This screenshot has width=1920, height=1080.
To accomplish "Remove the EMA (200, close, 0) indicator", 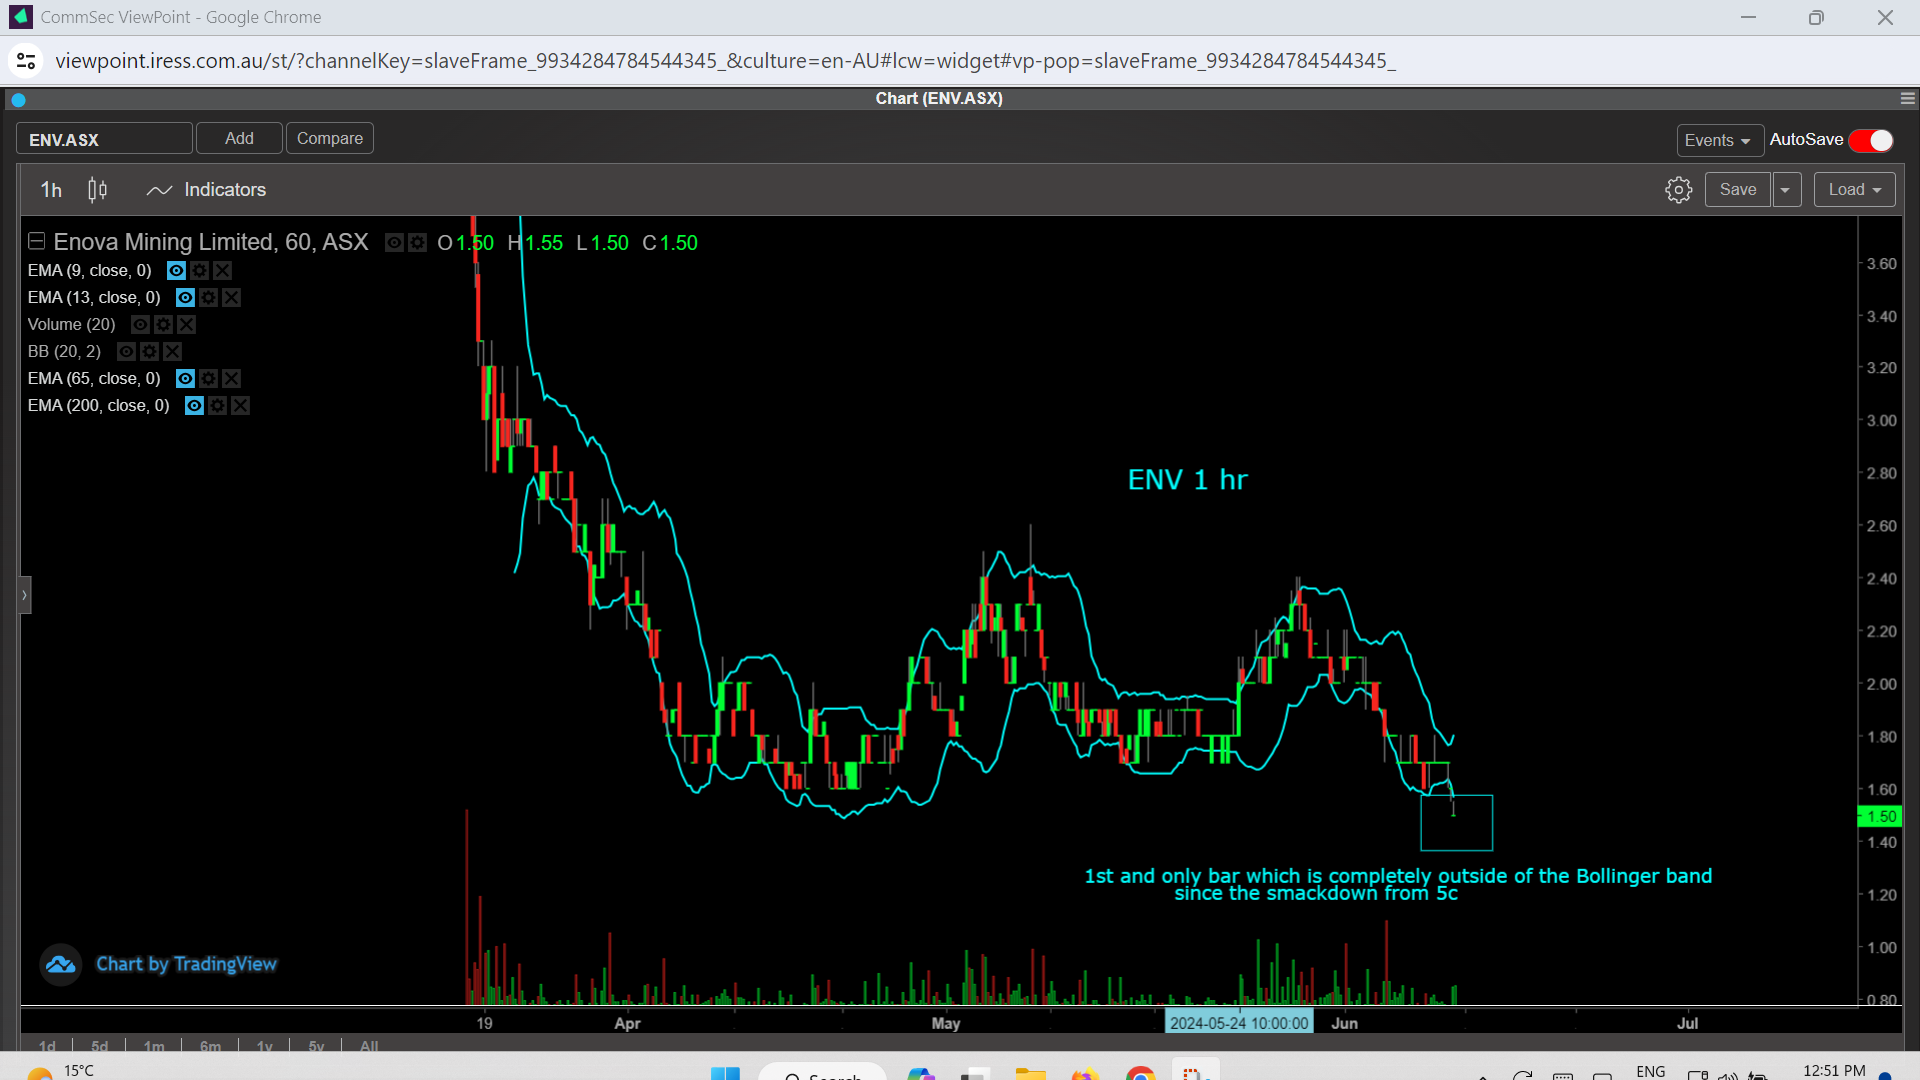I will pyautogui.click(x=240, y=406).
